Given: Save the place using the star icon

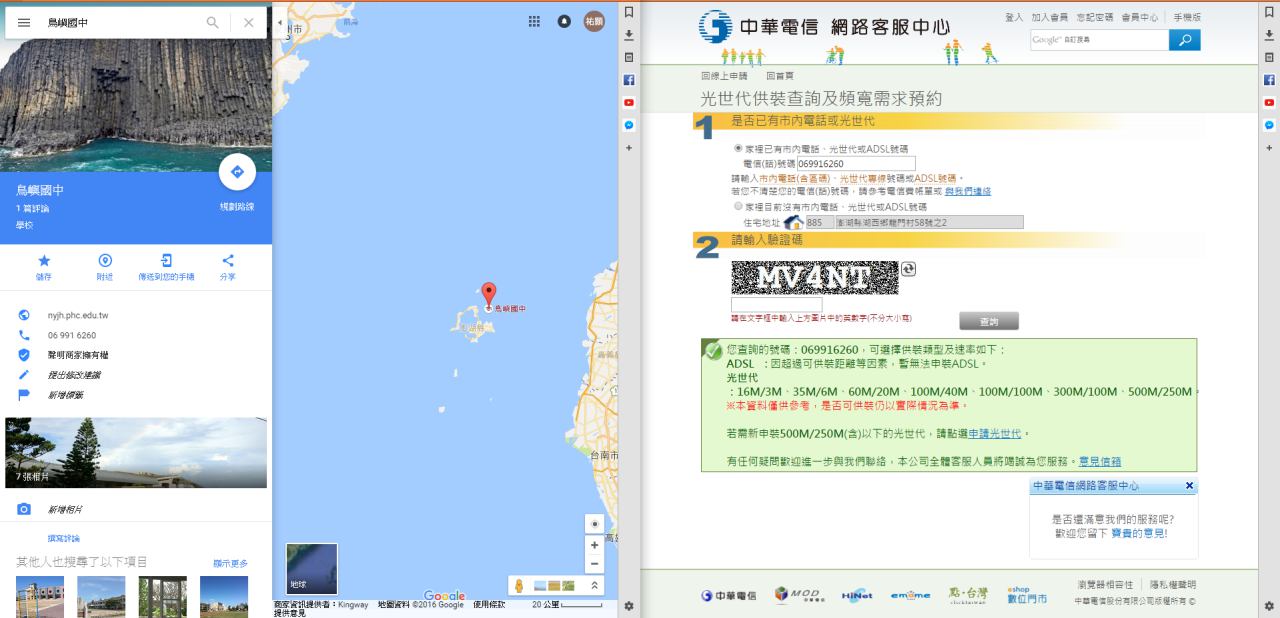Looking at the screenshot, I should tap(44, 261).
